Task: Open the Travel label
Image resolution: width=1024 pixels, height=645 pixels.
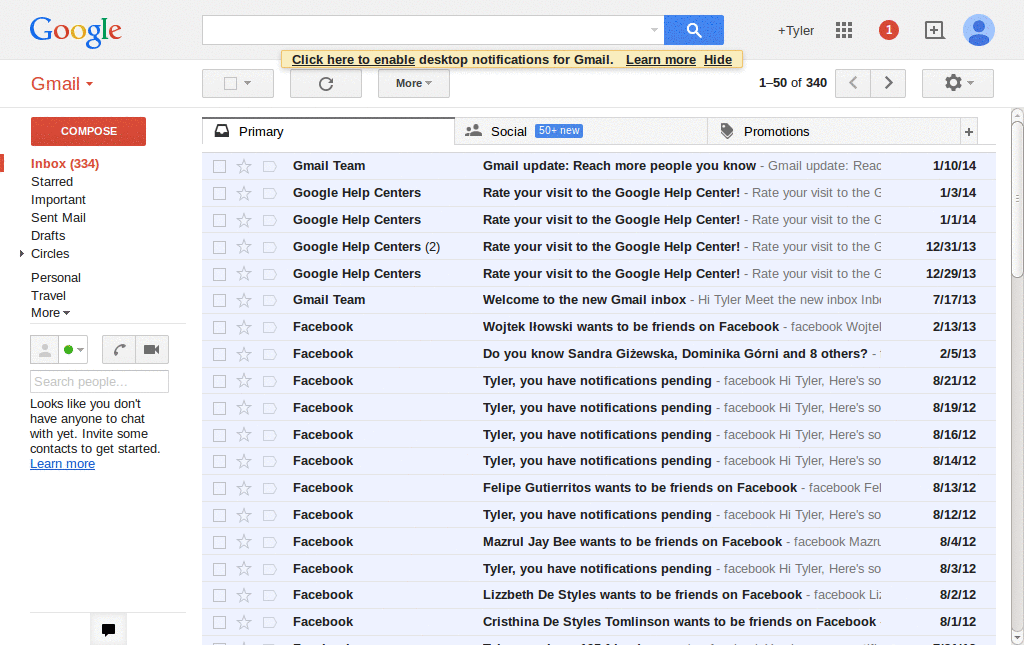Action: tap(48, 296)
